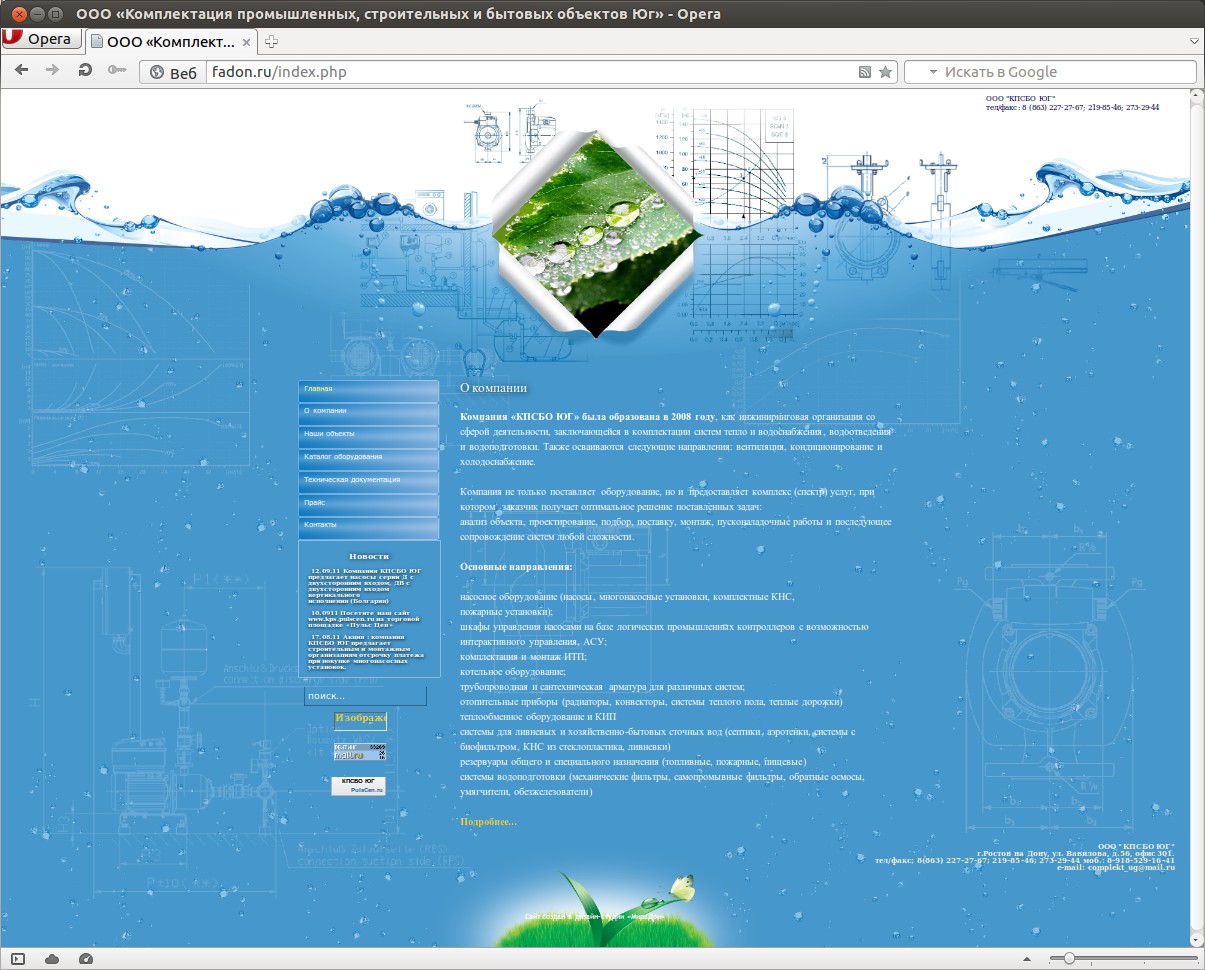The height and width of the screenshot is (970, 1205).
Task: Open the Главная menu item
Action: [368, 389]
